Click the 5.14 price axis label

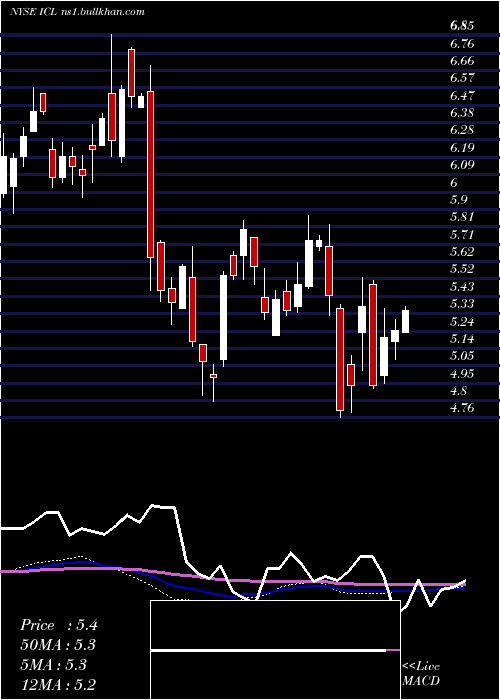tap(462, 339)
